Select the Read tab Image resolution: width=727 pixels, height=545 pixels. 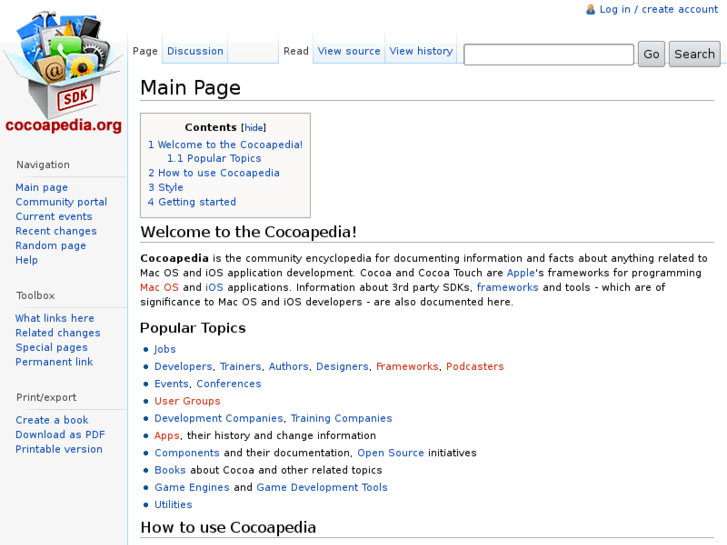[x=296, y=51]
